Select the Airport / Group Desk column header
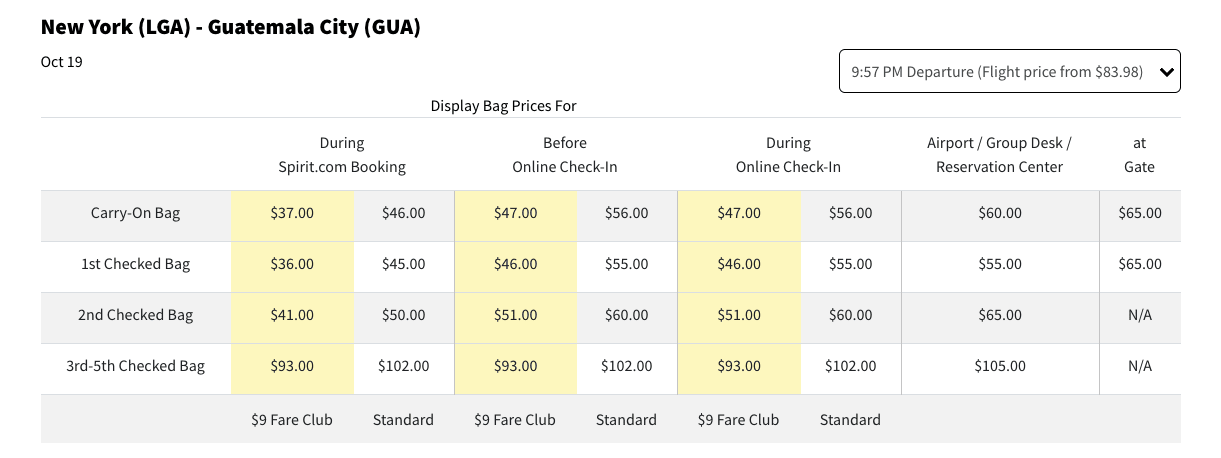This screenshot has width=1221, height=458. 999,155
